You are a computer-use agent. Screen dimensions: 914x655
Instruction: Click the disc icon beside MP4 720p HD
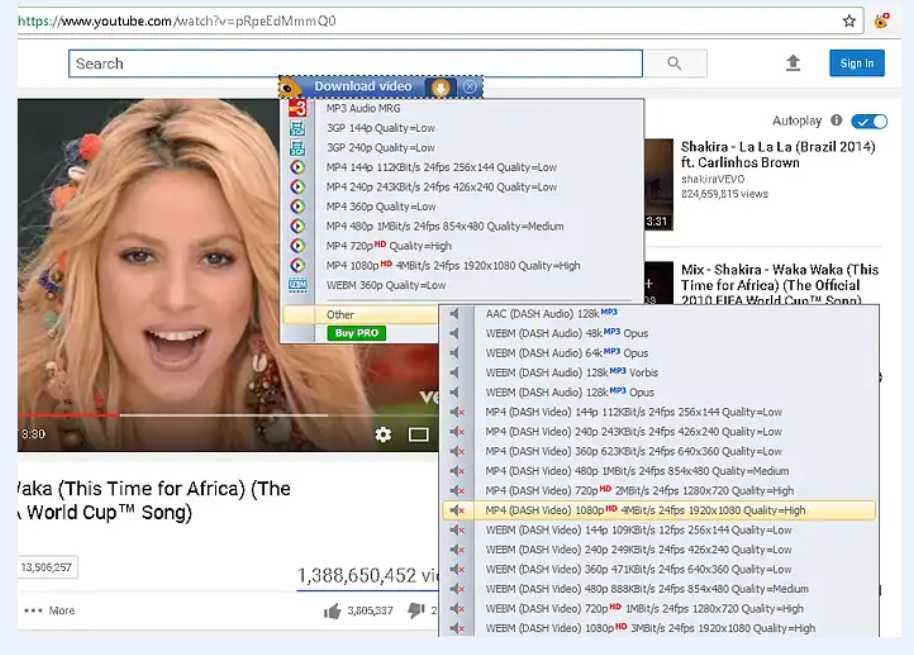point(297,246)
